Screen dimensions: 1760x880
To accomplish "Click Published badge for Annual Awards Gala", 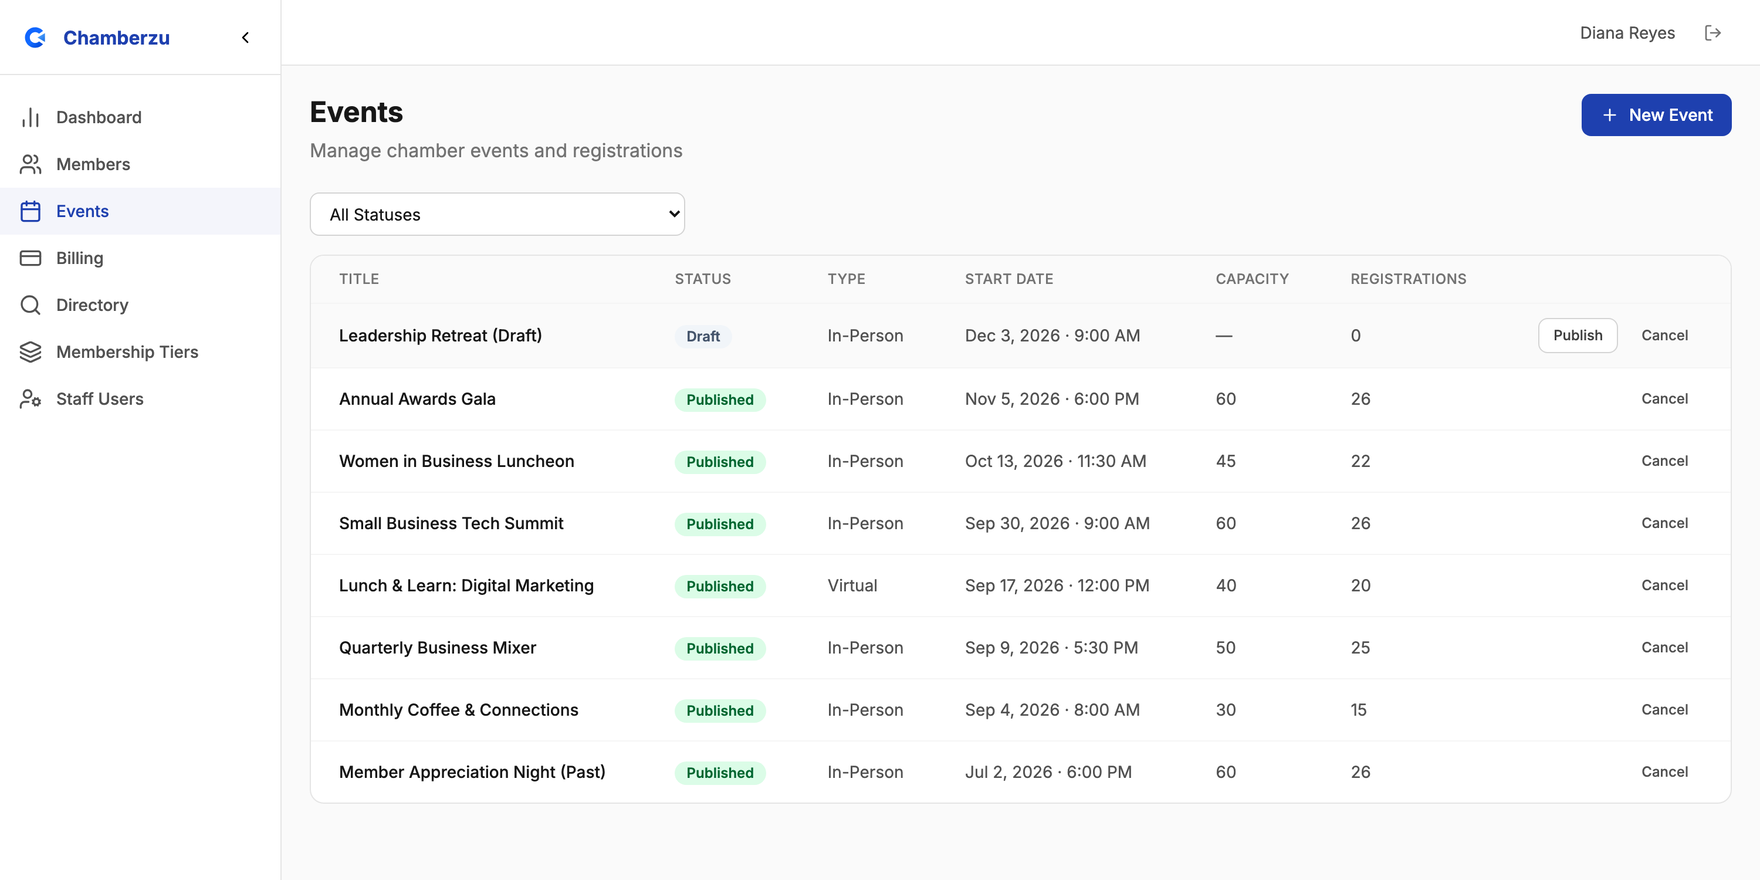I will point(720,400).
